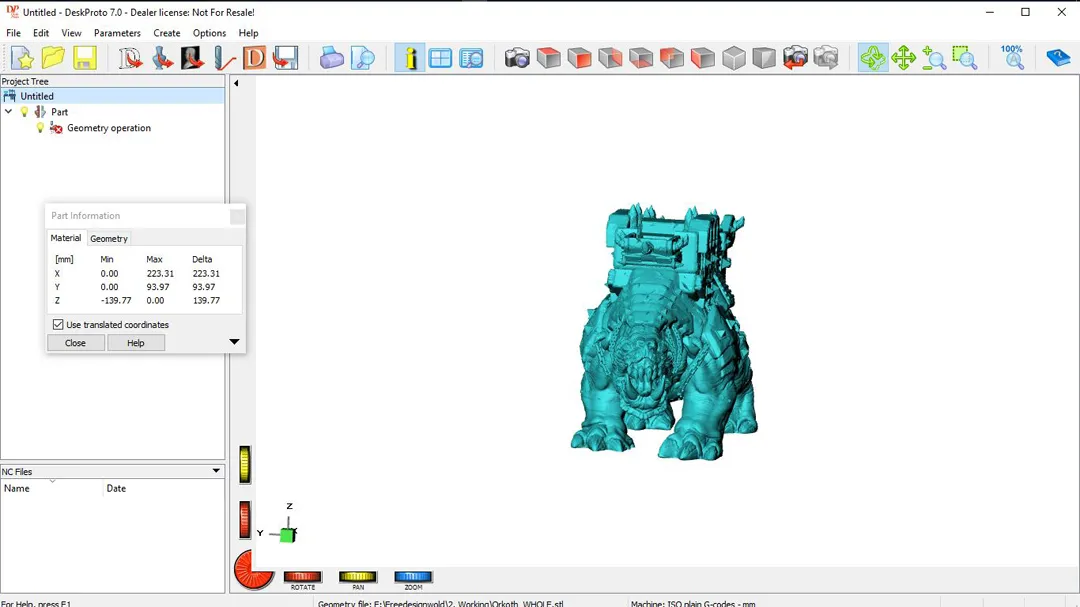Image resolution: width=1080 pixels, height=607 pixels.
Task: Click the Load Geometry (vase) icon
Action: coord(161,58)
